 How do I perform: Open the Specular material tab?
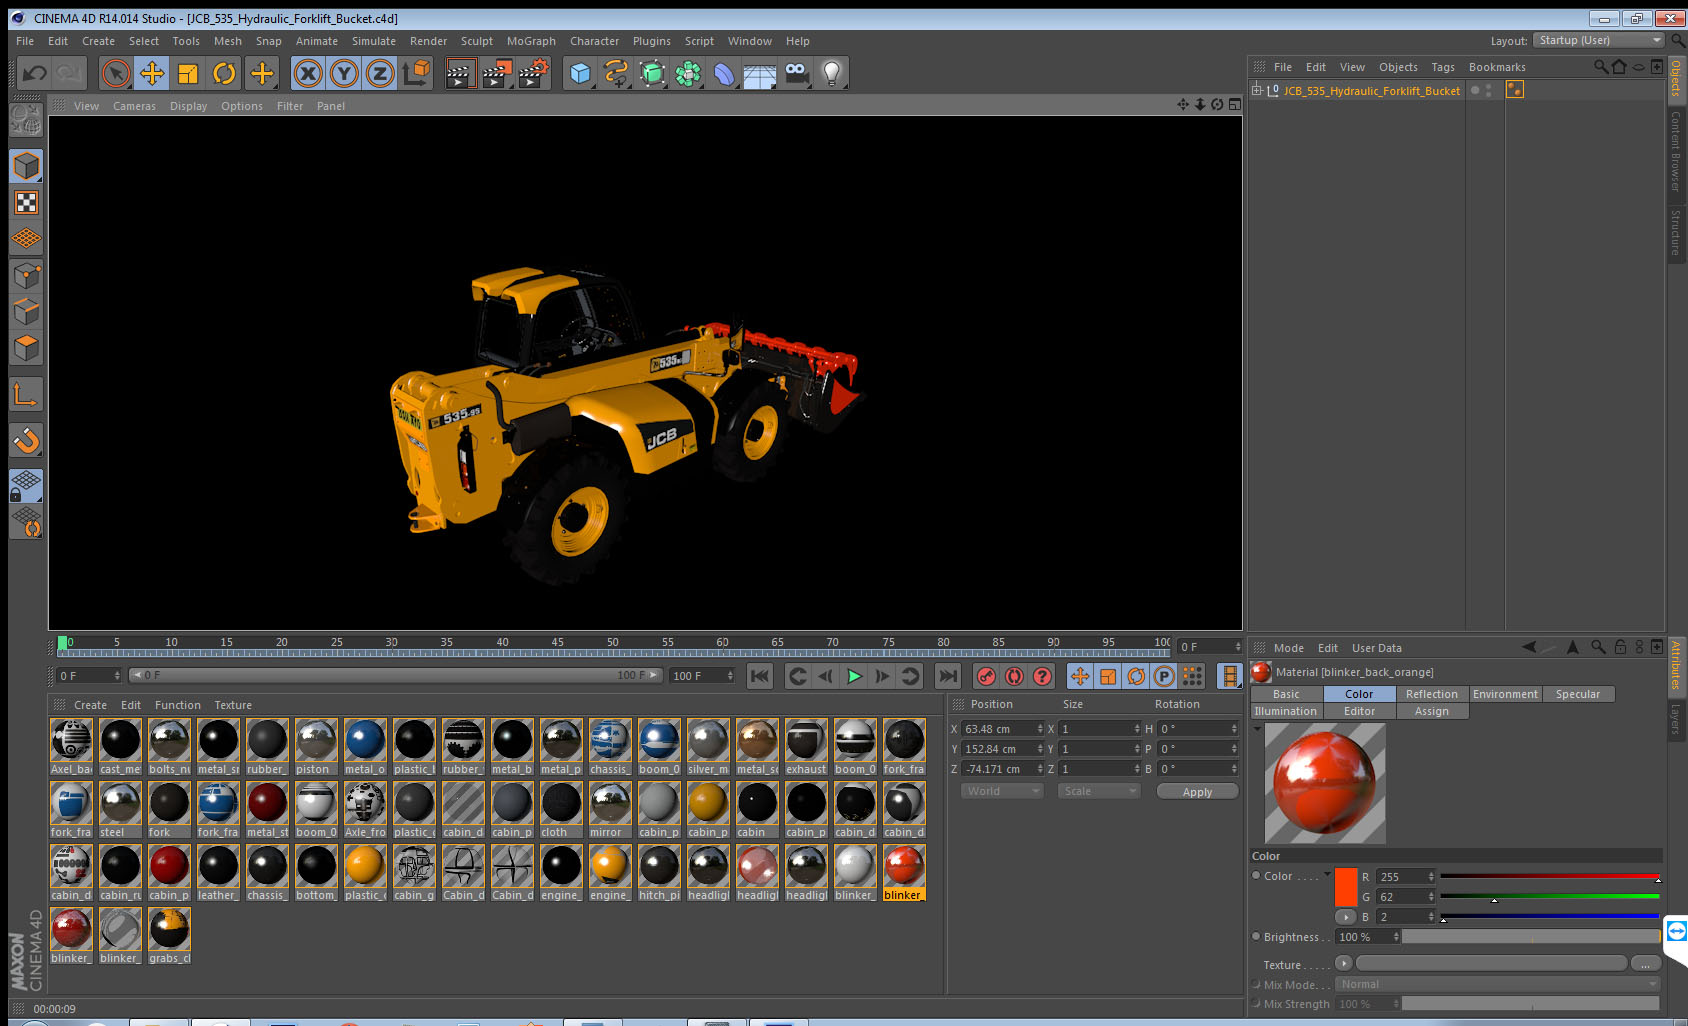1577,694
